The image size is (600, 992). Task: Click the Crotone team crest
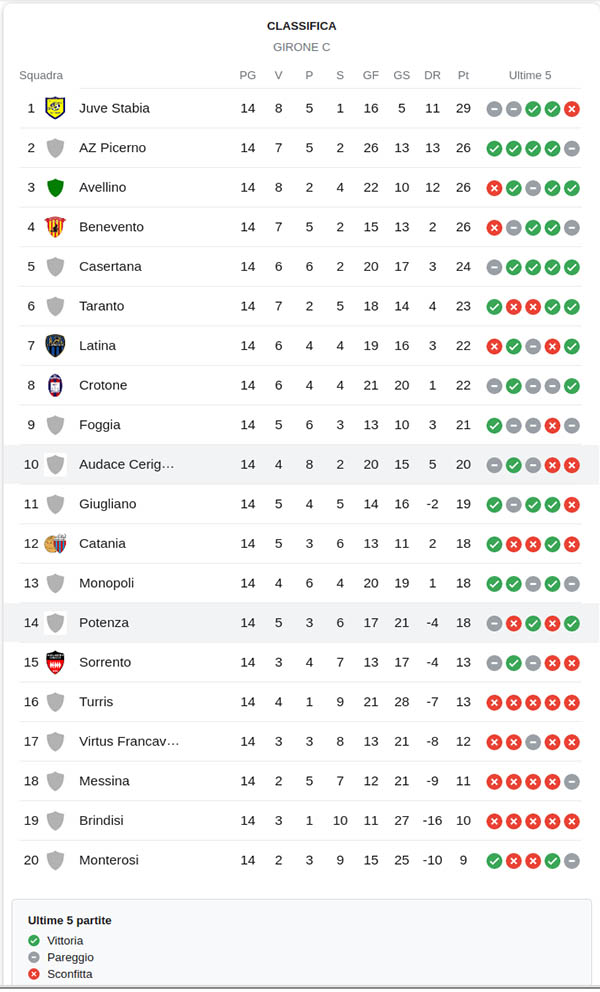pyautogui.click(x=55, y=385)
